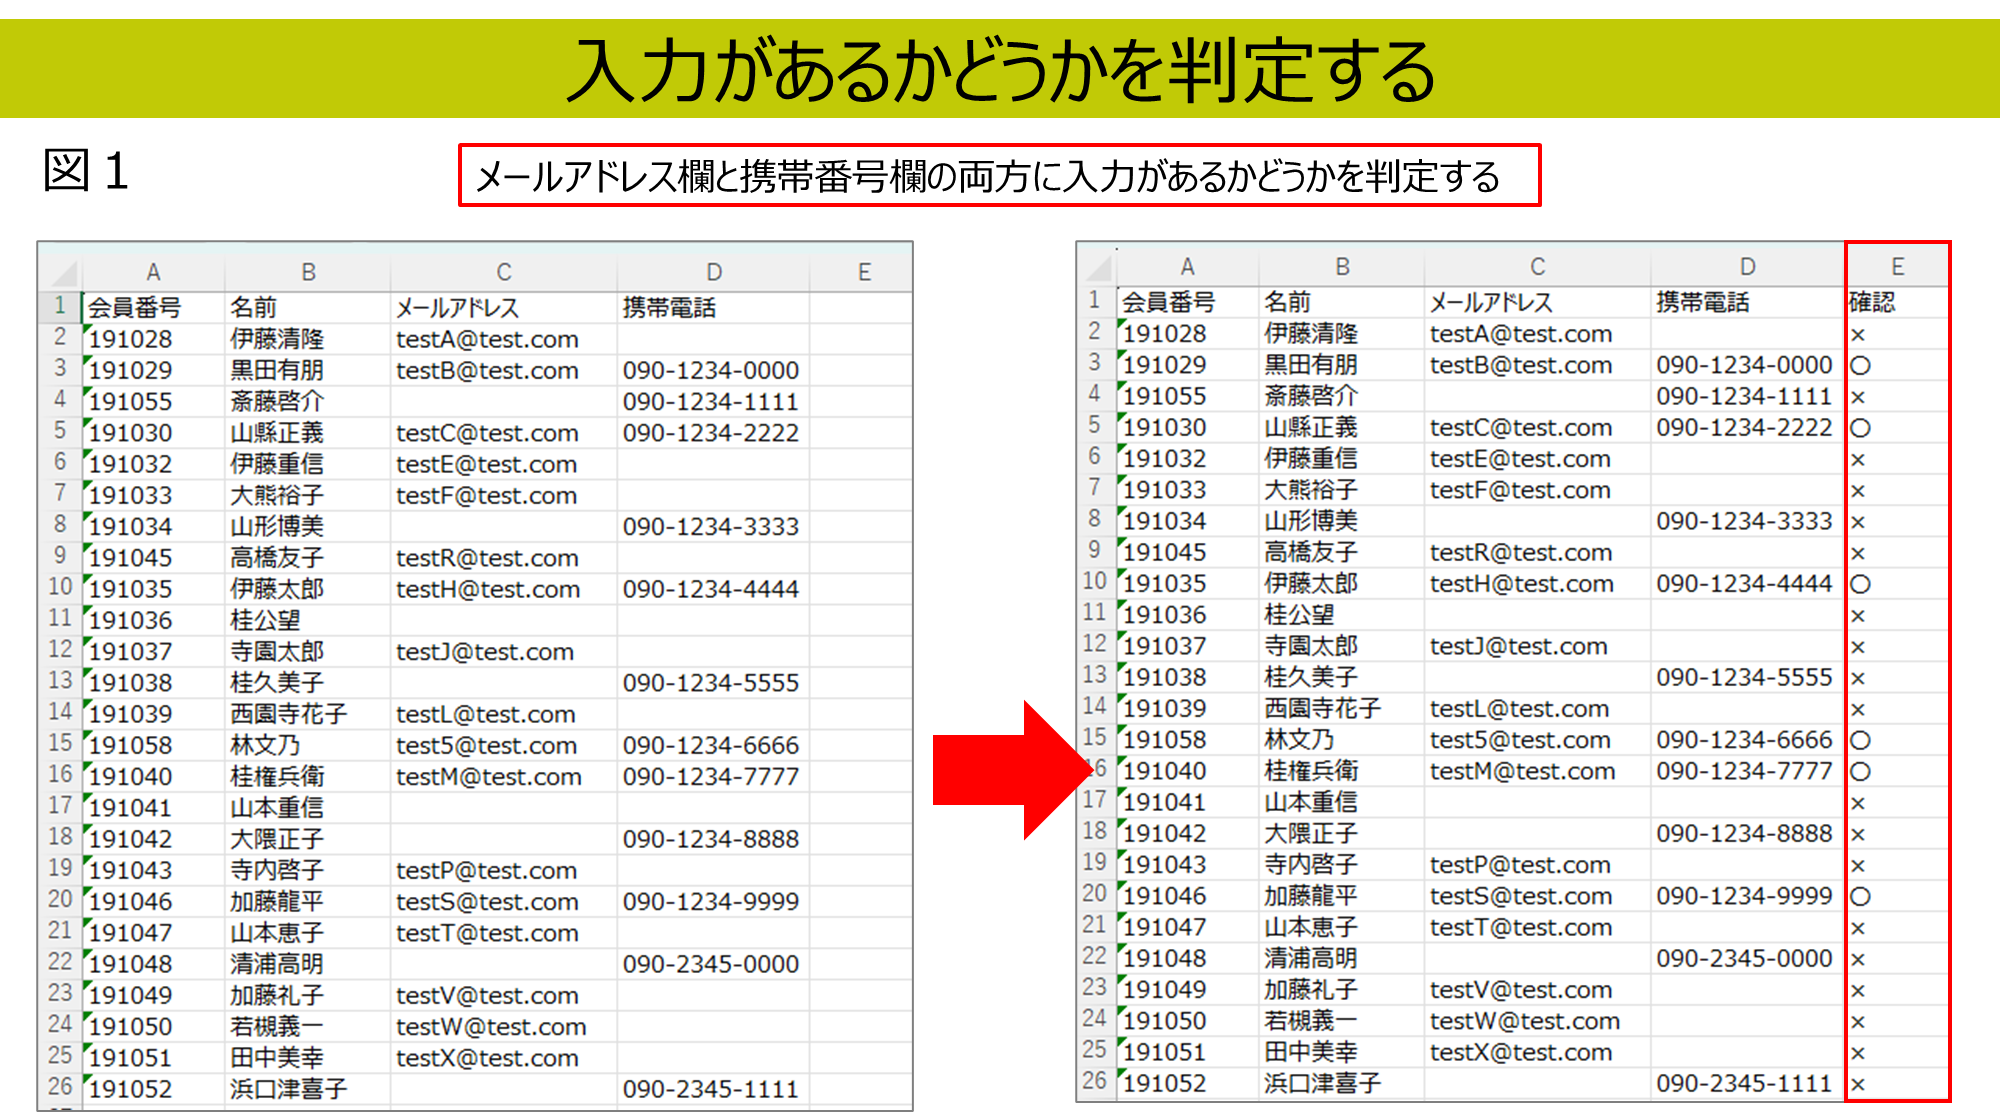Click cell containing testM@test.com in left table
Screen dimensions: 2000x1112
coord(488,777)
